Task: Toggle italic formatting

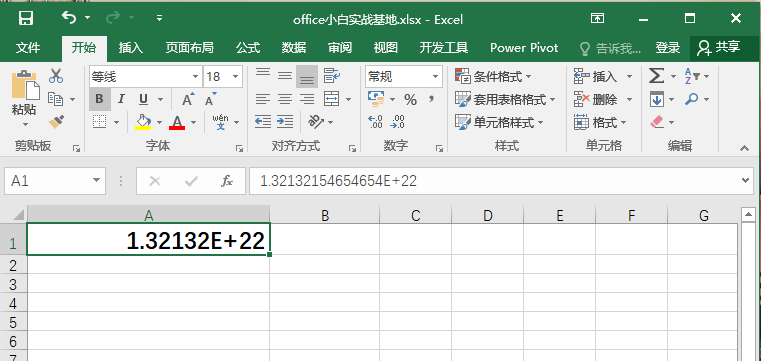Action: click(121, 99)
